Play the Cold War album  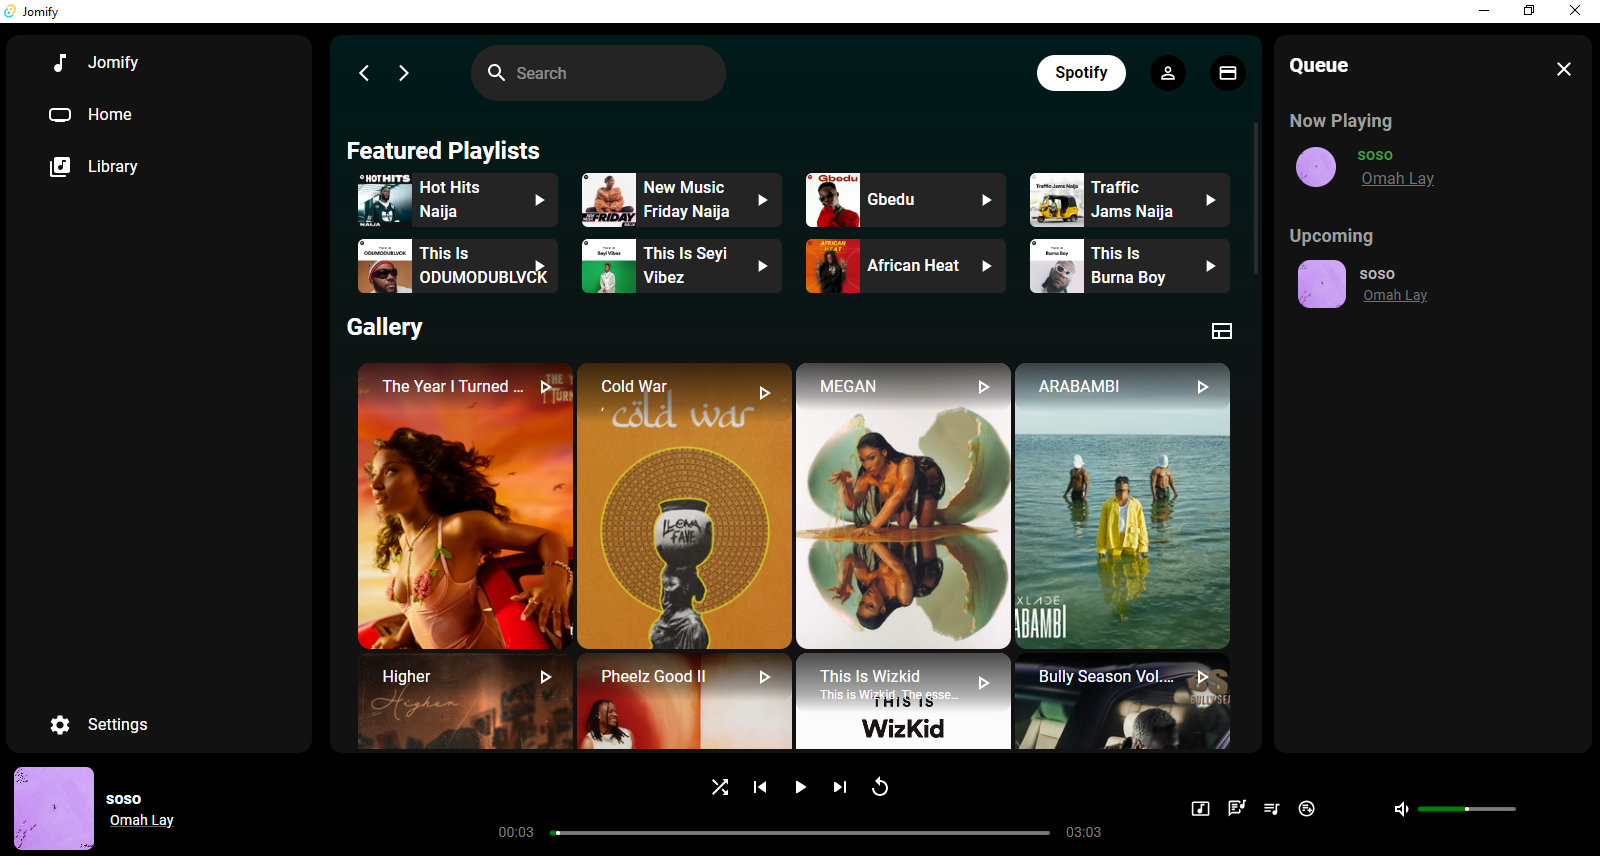tap(765, 393)
